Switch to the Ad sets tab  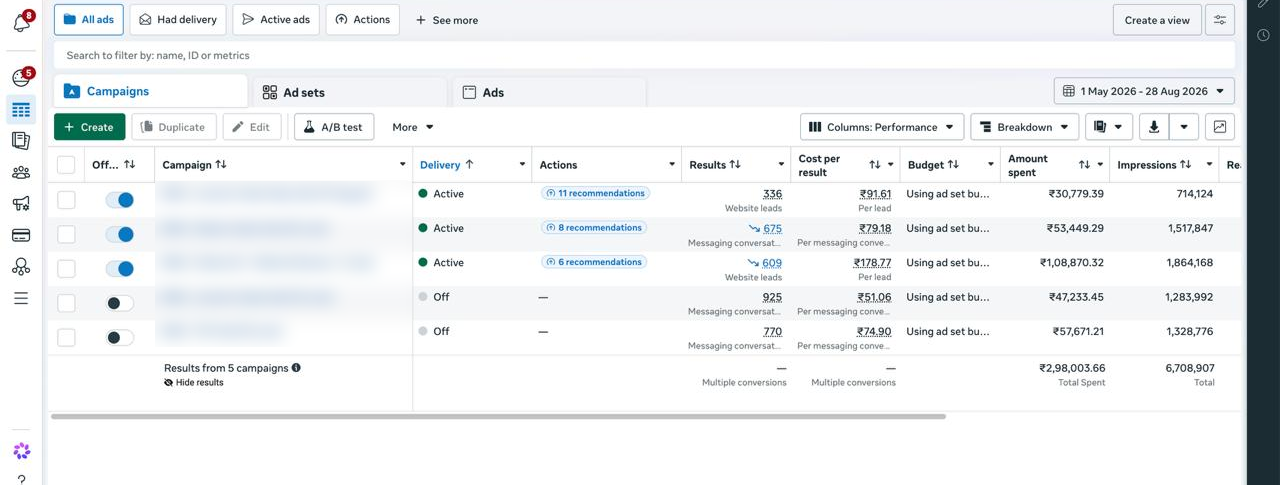[x=349, y=92]
